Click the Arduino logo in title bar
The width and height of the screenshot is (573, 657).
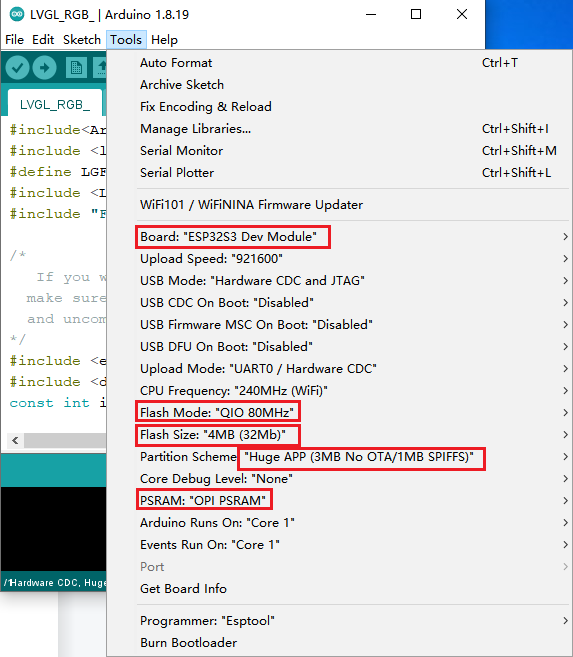[17, 14]
